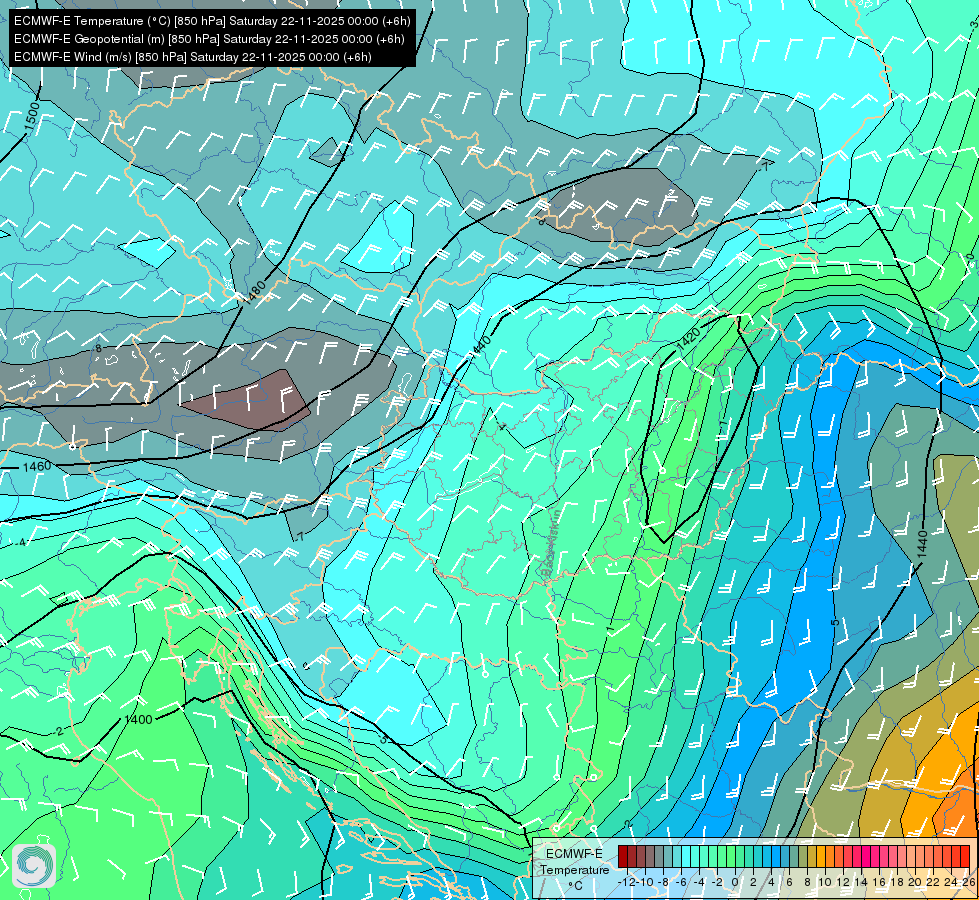The image size is (979, 900).
Task: Pick the brightest red swatch at legend end
Action: click(965, 856)
